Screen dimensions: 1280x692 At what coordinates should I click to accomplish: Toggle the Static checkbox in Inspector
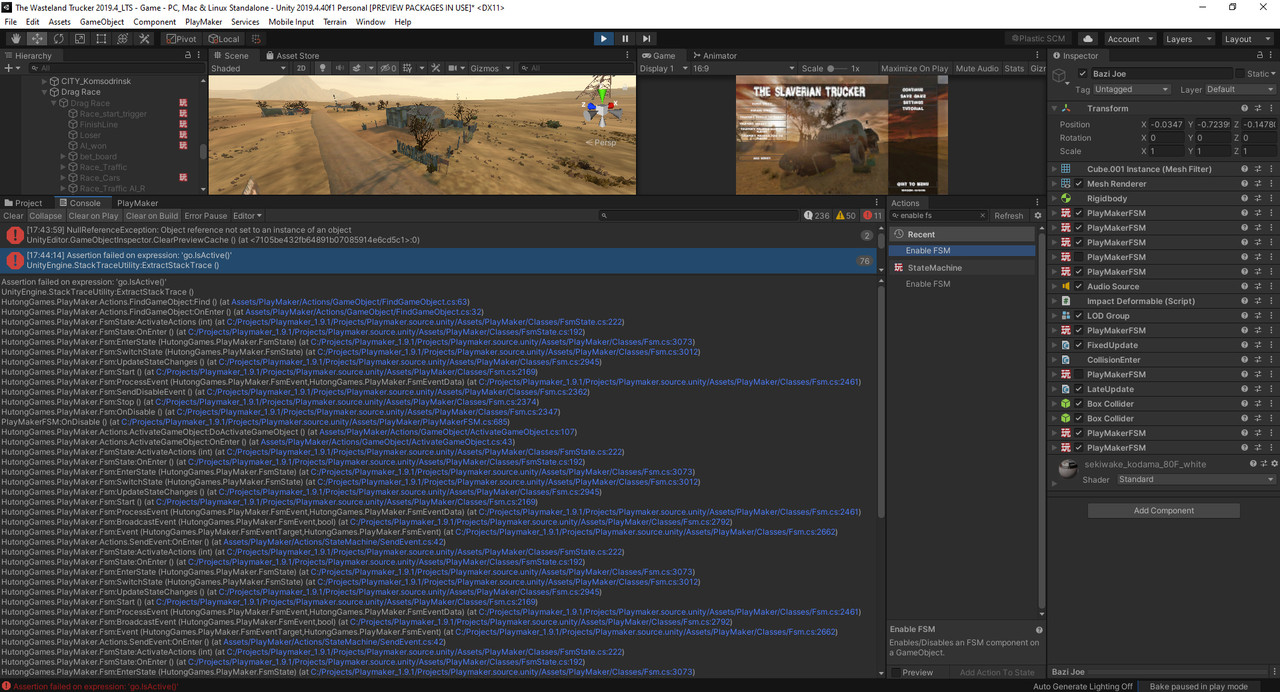click(x=1240, y=74)
